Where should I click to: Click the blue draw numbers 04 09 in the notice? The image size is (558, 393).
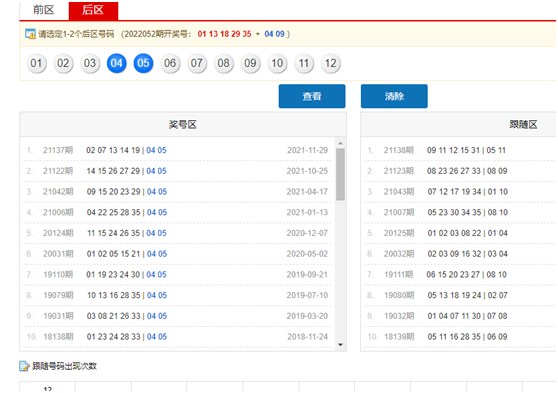click(274, 34)
